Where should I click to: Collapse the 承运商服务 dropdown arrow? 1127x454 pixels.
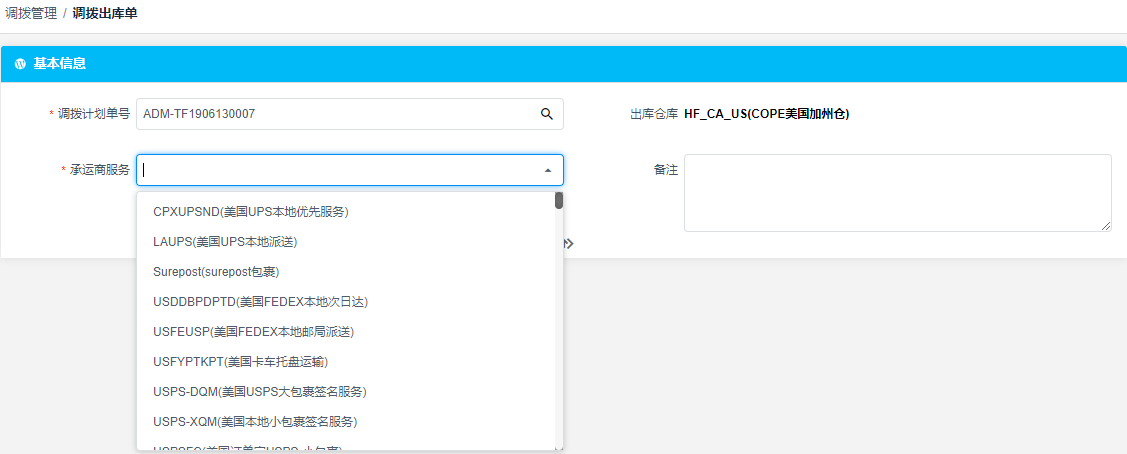pyautogui.click(x=548, y=170)
